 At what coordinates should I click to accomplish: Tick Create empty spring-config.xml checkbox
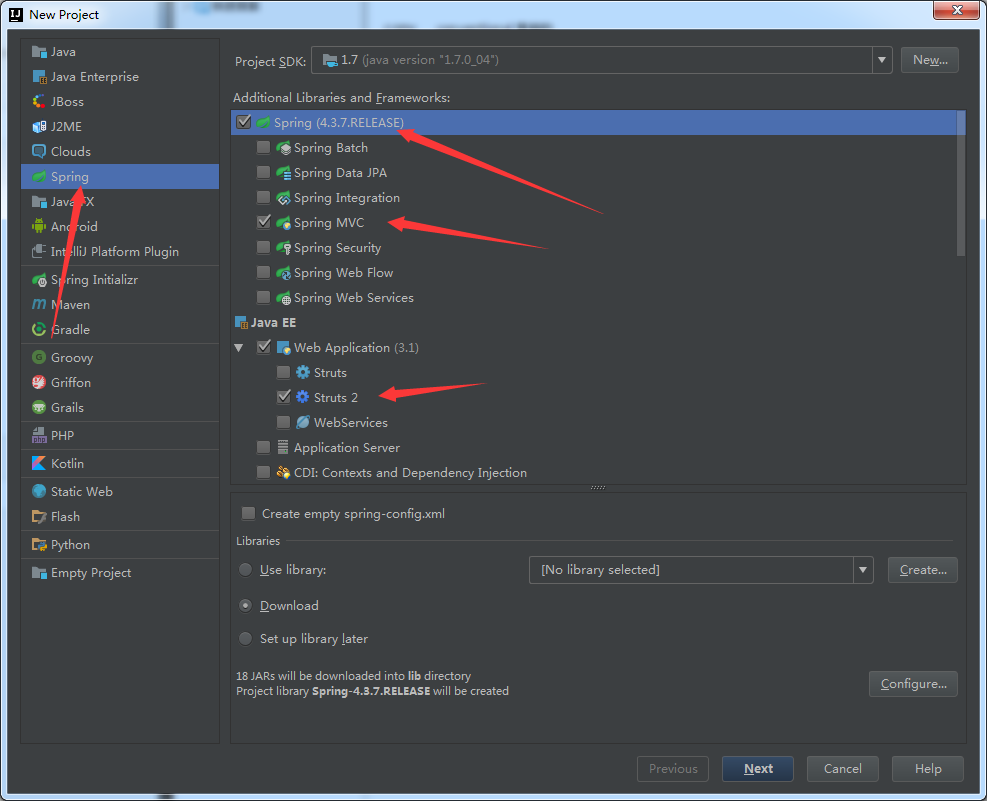click(x=248, y=513)
